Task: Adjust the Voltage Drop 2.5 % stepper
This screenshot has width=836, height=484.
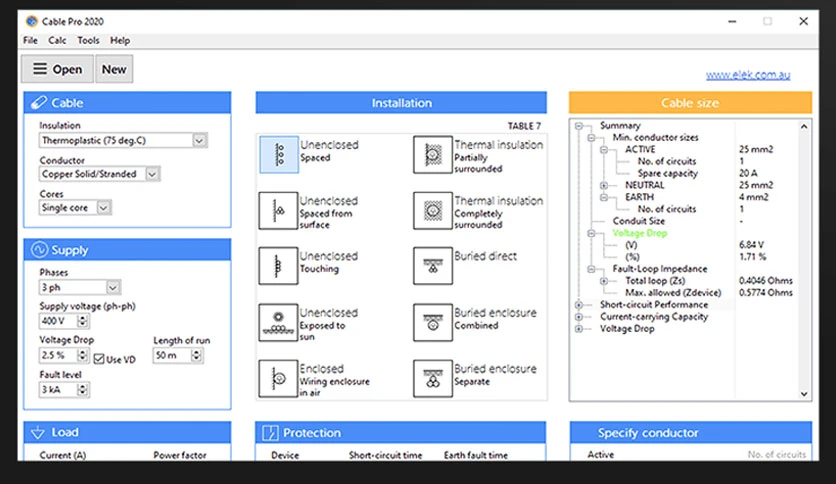Action: click(x=82, y=355)
